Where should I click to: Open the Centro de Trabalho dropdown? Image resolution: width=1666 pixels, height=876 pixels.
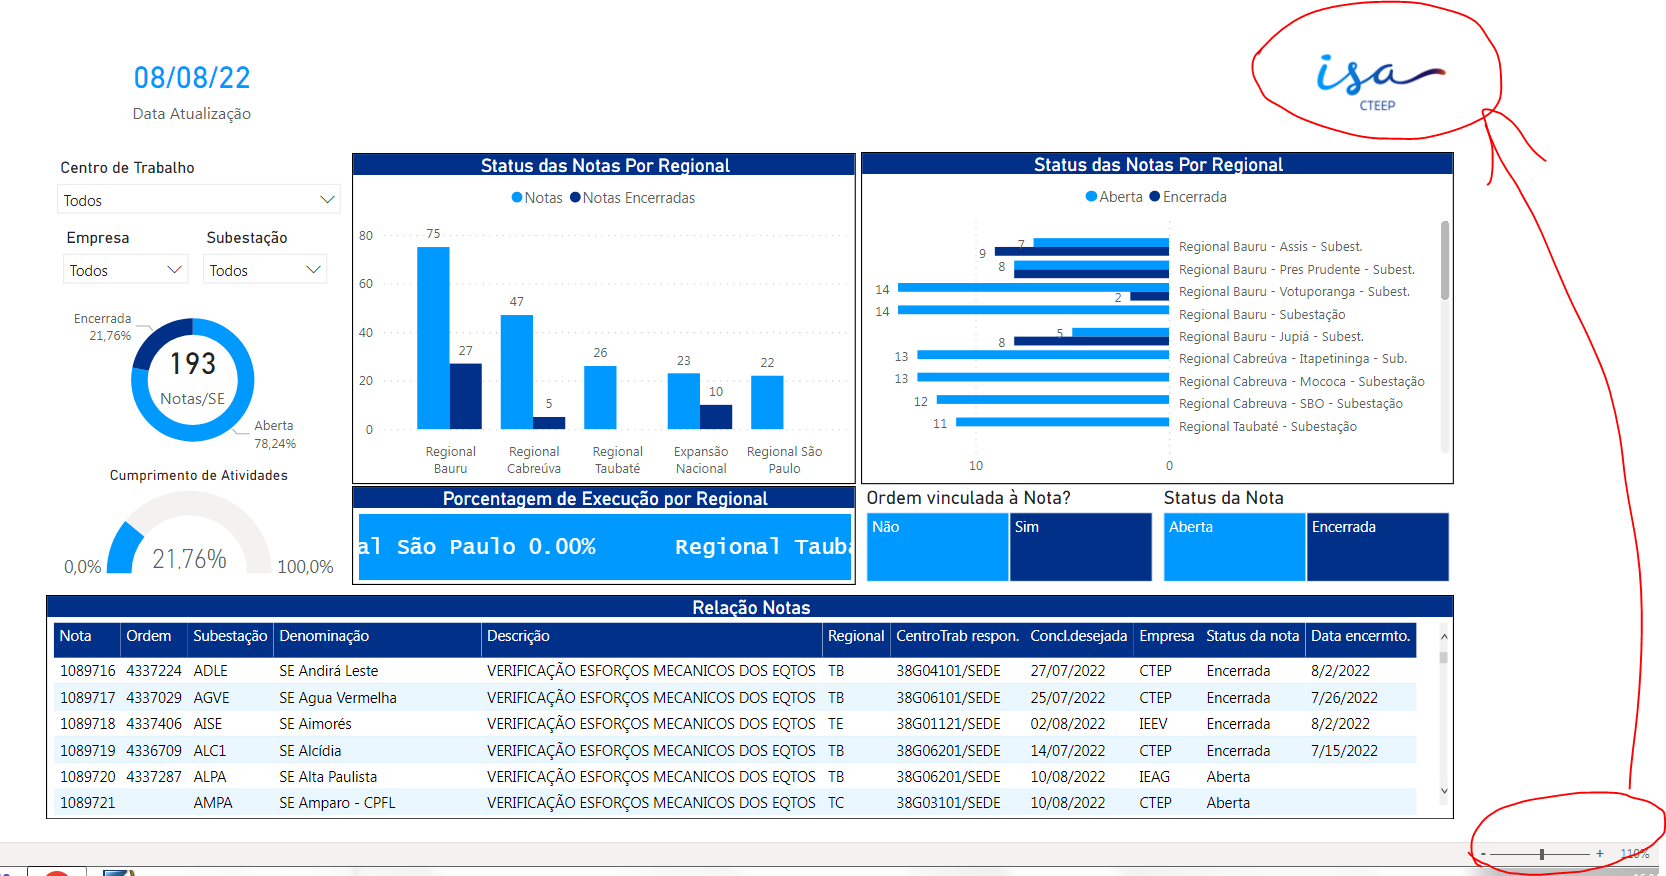(x=198, y=200)
